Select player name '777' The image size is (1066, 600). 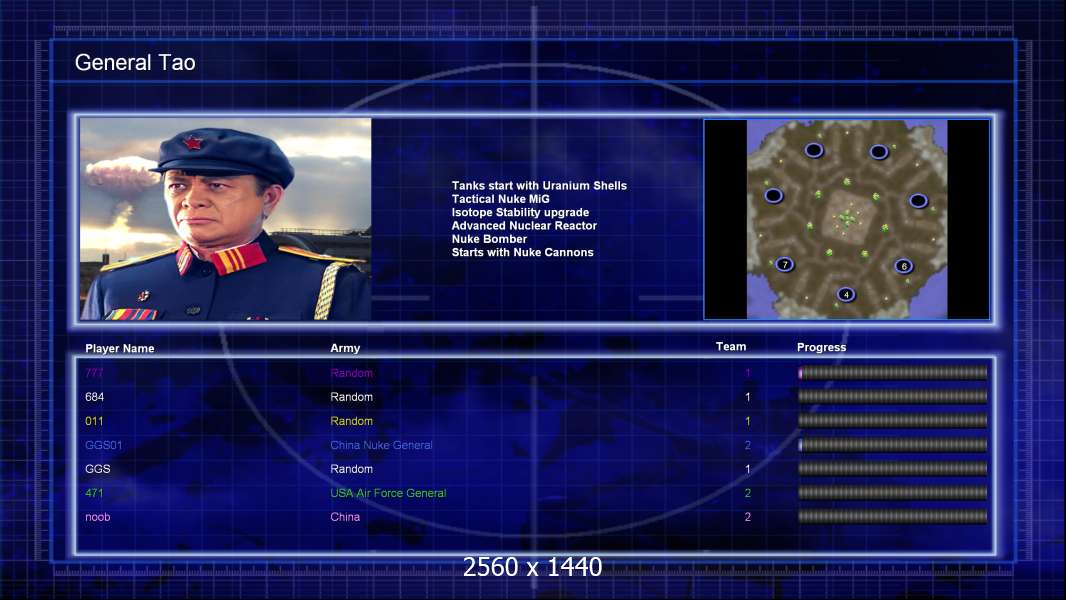click(94, 372)
